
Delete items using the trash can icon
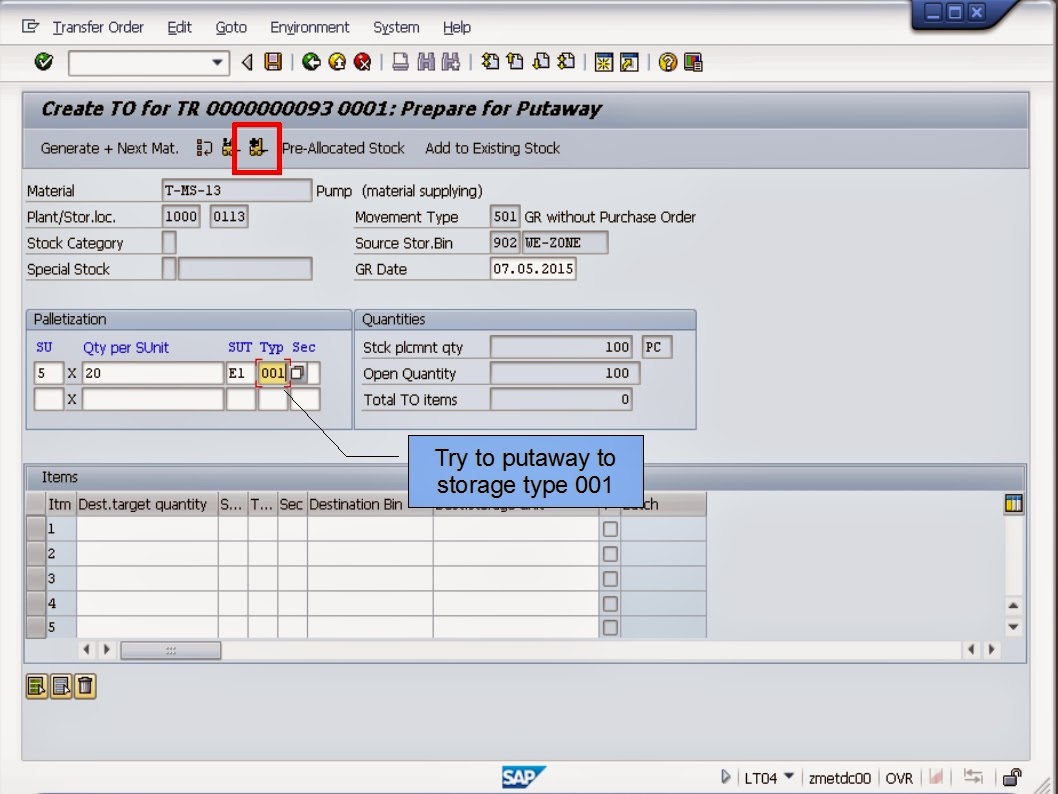(84, 686)
